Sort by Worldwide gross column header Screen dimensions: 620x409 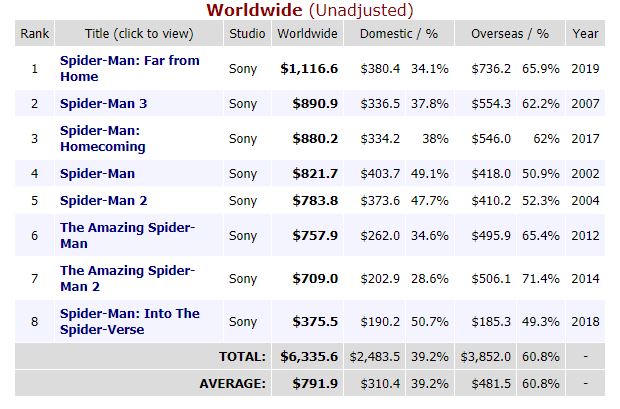point(308,34)
